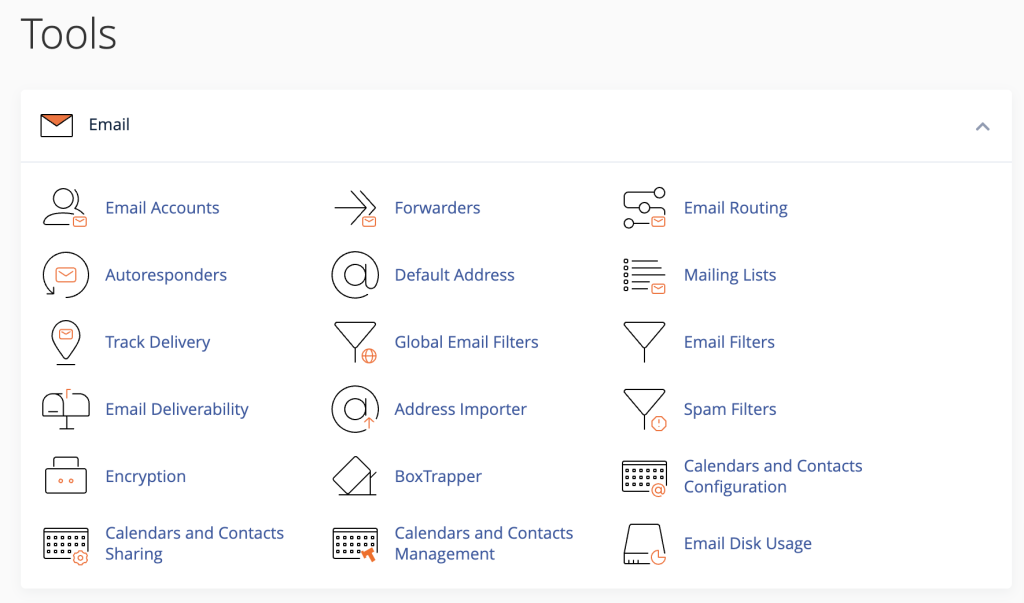Open Email Accounts link
Image resolution: width=1024 pixels, height=603 pixels.
(x=163, y=208)
